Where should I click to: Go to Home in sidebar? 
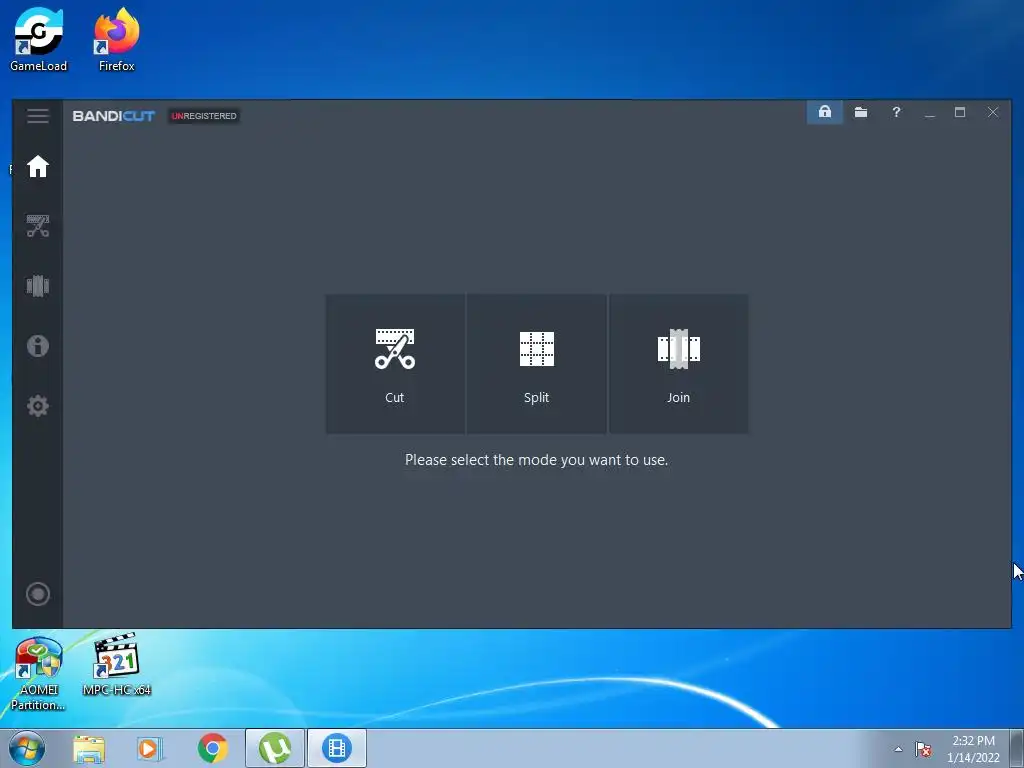pos(38,167)
